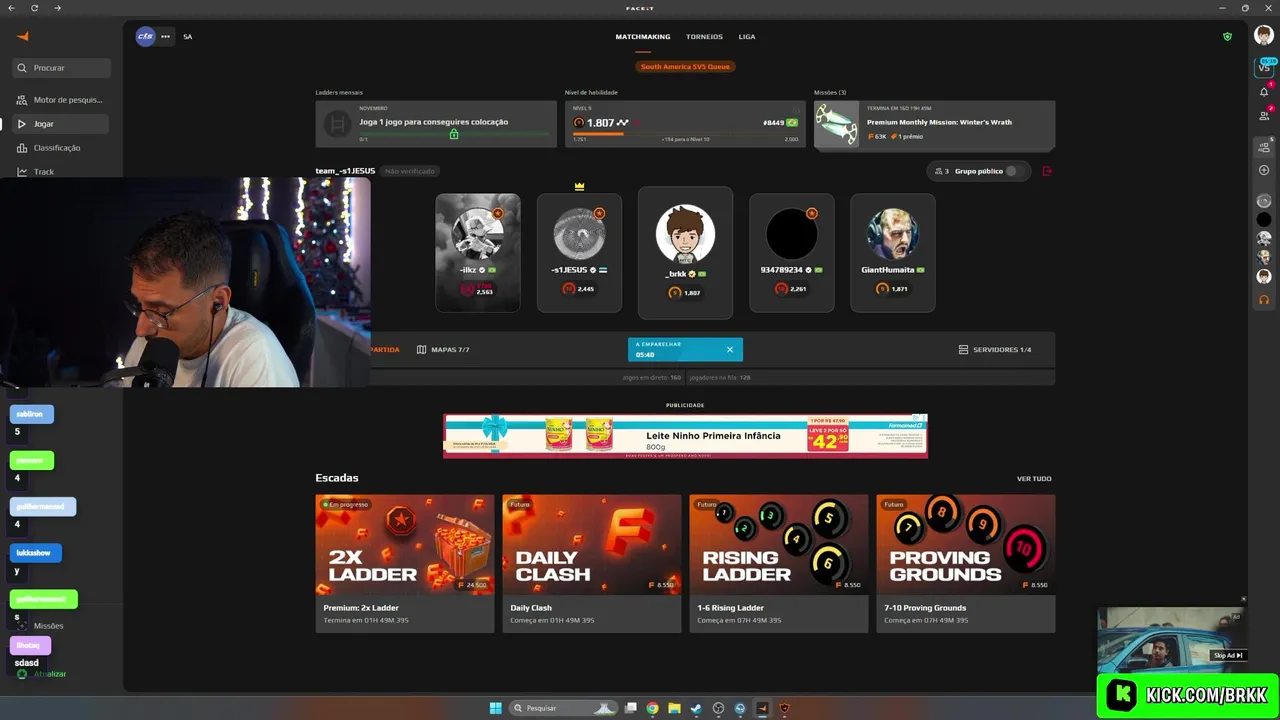Open the -ilkz player card
The height and width of the screenshot is (720, 1280).
477,253
